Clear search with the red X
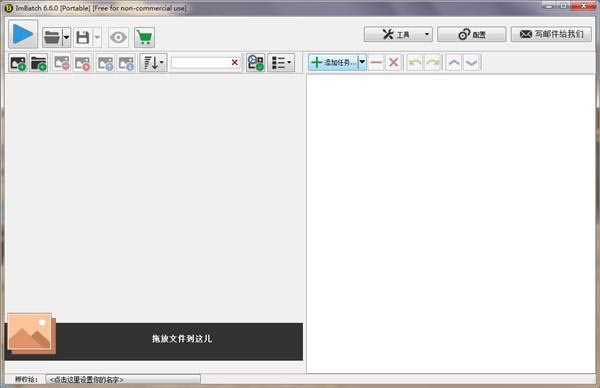 [235, 63]
